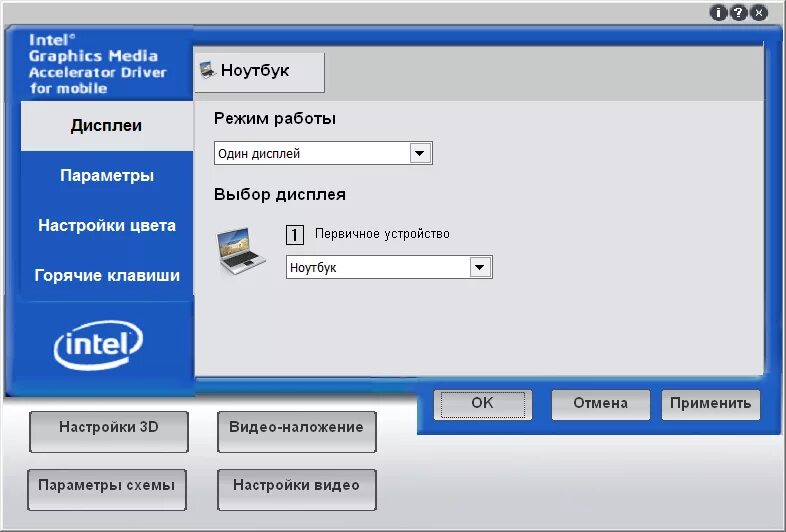Viewport: 786px width, 532px height.
Task: Click the laptop image under Выбор дисплея
Action: pos(241,251)
